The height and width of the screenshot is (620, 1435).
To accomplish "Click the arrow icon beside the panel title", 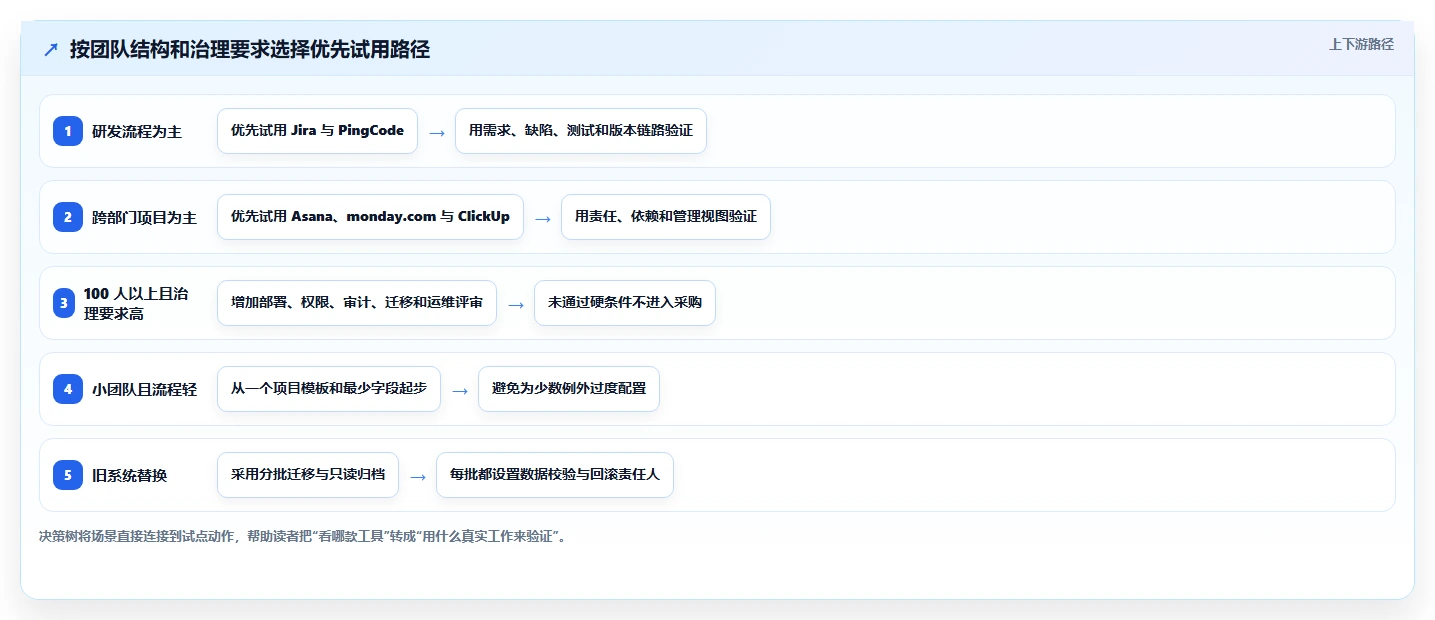I will coord(51,50).
